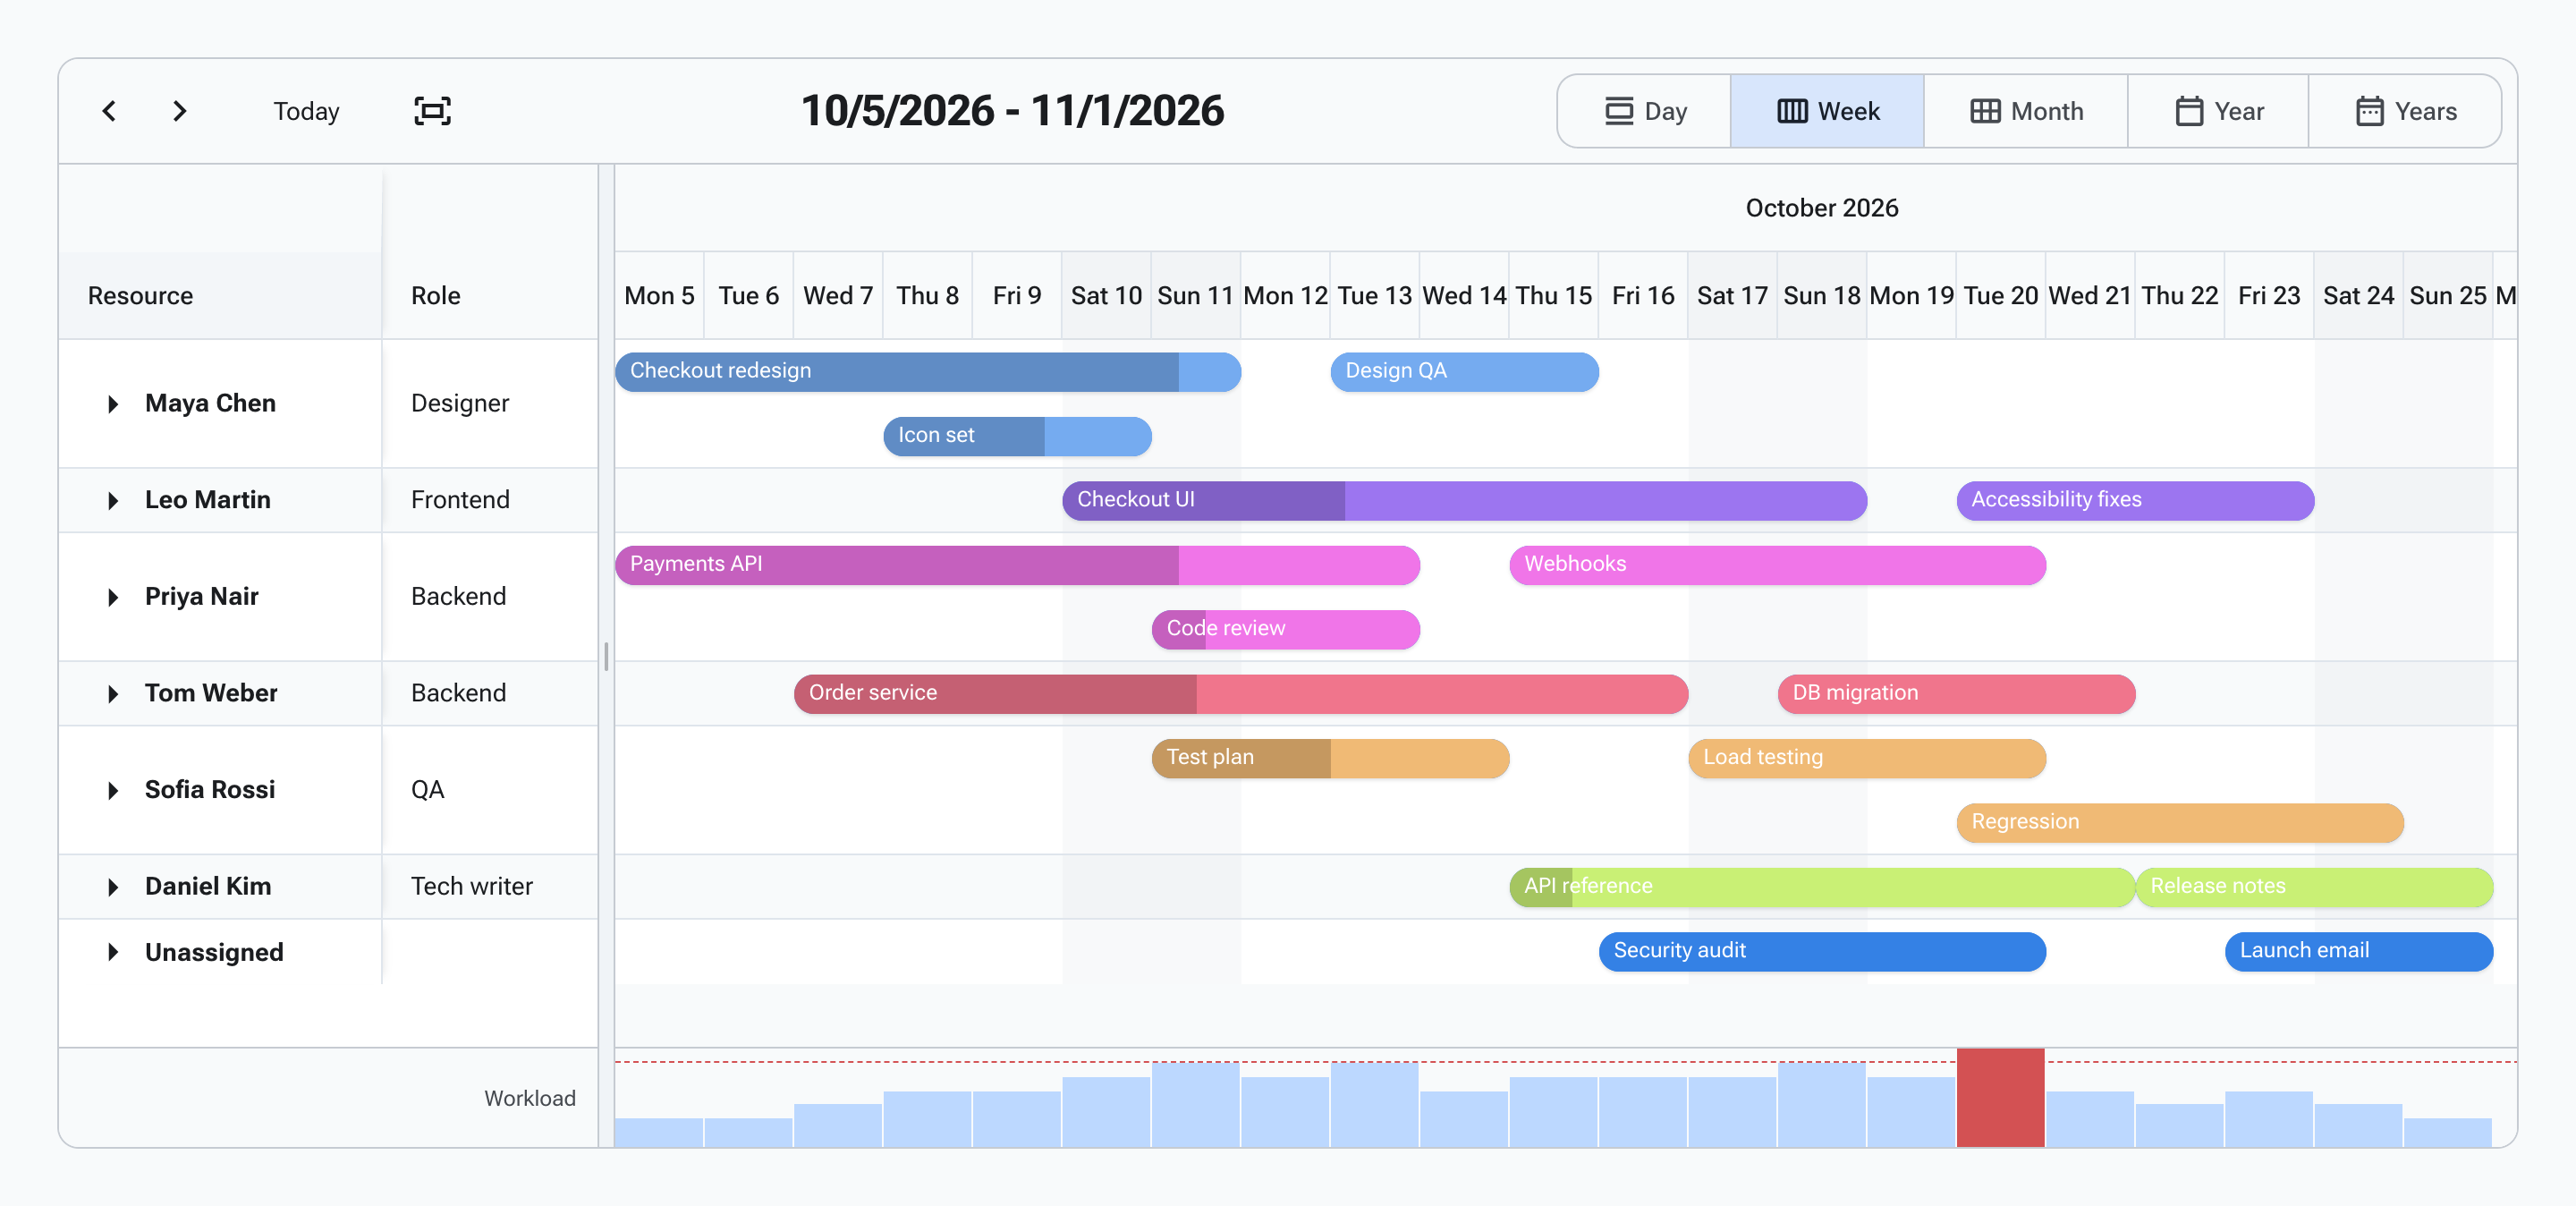Click the Mon 12 day header
2576x1206 pixels.
[1285, 296]
